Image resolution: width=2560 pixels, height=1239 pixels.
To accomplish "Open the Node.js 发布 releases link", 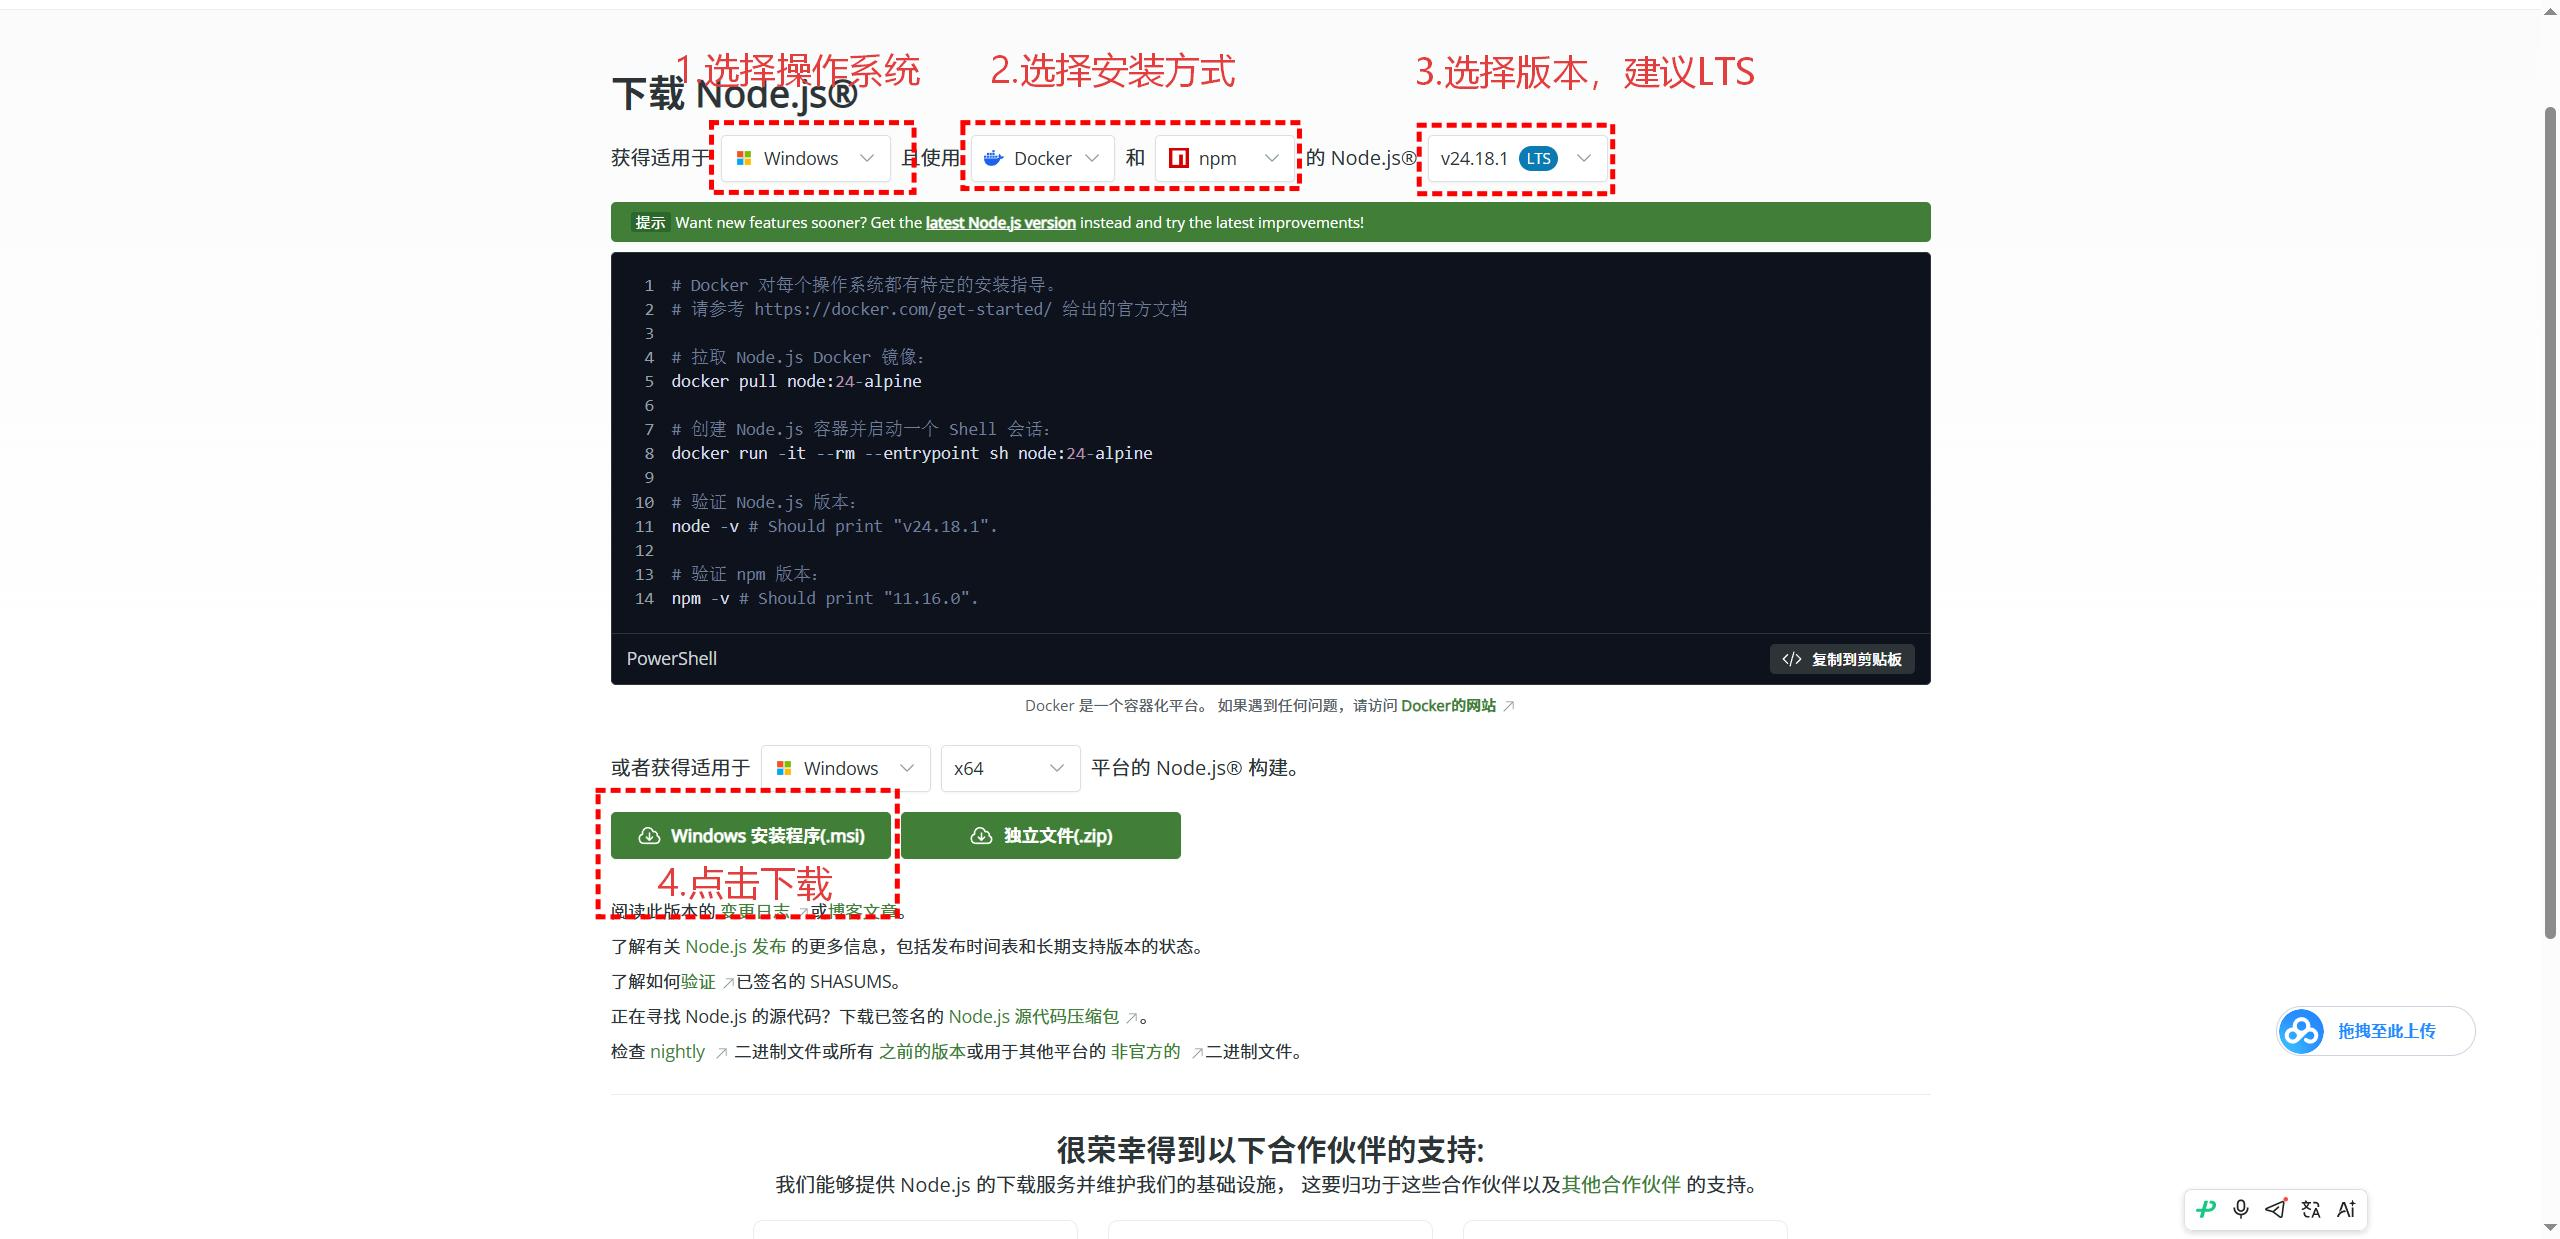I will [735, 946].
